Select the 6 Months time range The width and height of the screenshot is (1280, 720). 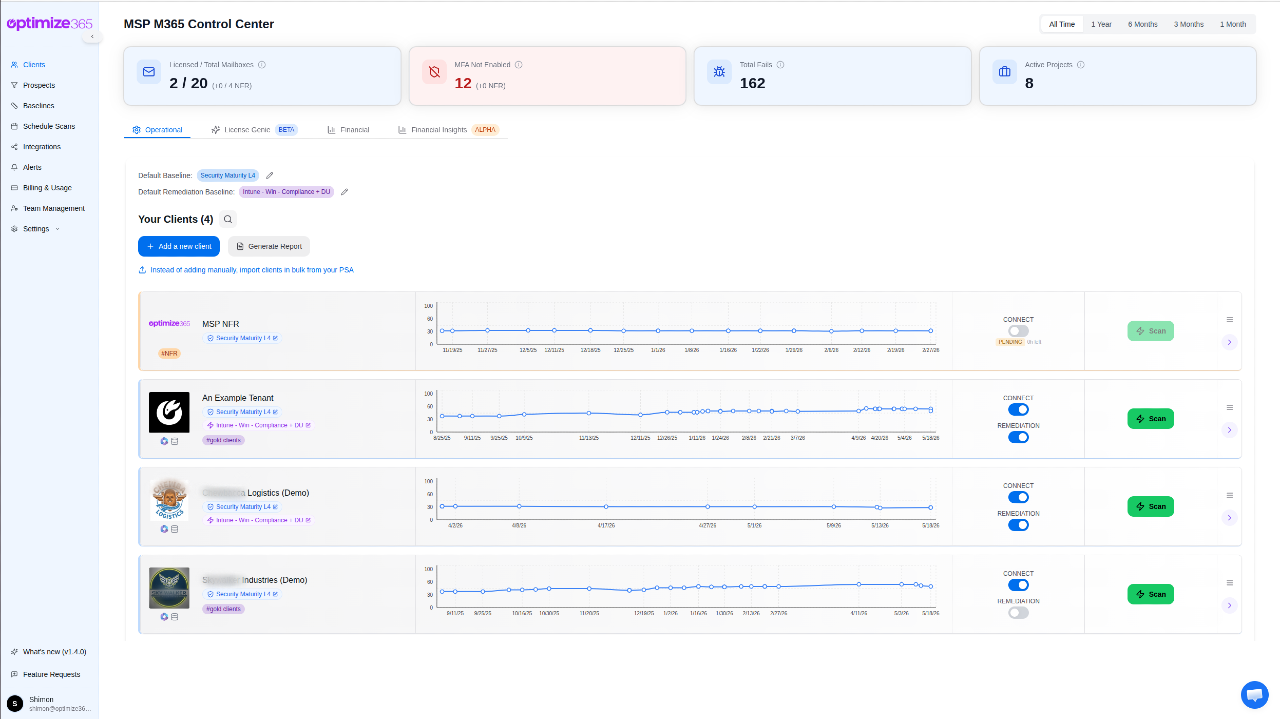1143,24
